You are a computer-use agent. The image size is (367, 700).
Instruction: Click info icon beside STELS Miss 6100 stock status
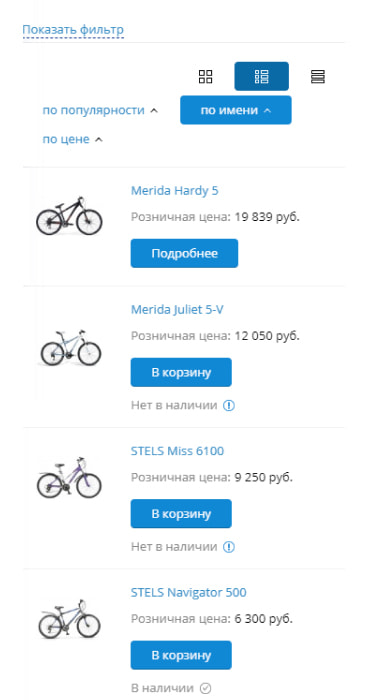click(229, 547)
